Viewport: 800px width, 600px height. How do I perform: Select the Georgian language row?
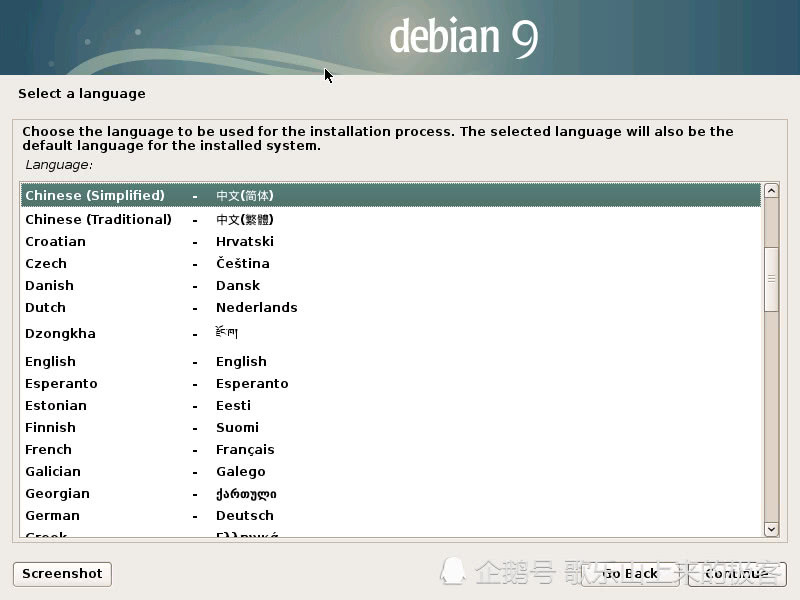(391, 493)
